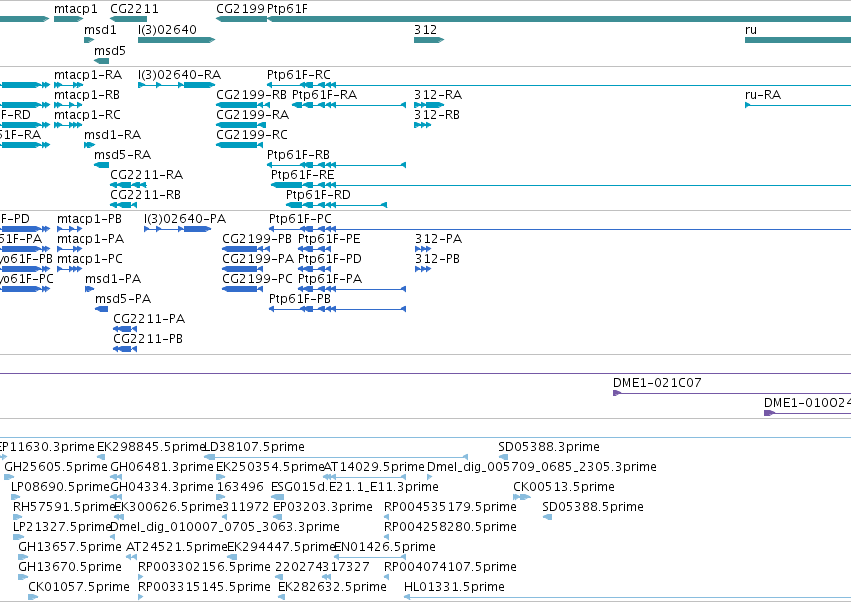Select the 'RP004074107.5prime' EST label
The height and width of the screenshot is (602, 851).
coord(450,566)
